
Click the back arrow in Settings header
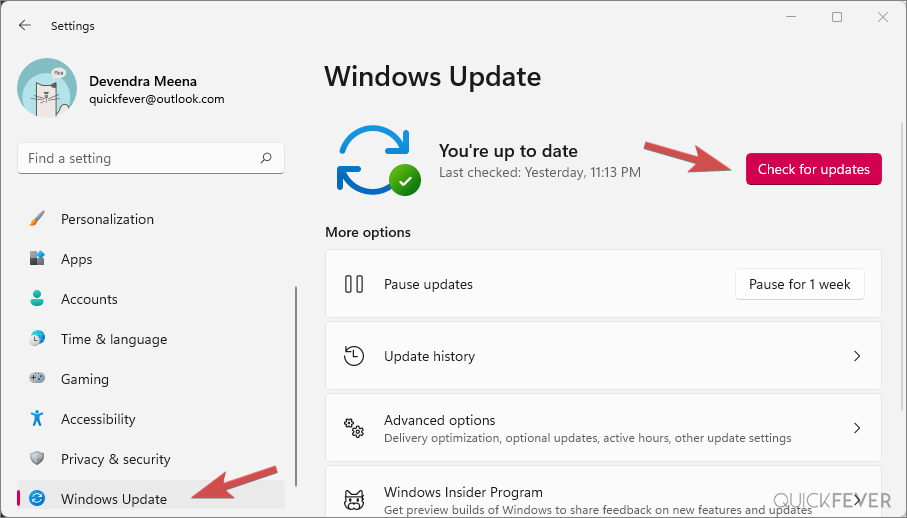point(25,25)
